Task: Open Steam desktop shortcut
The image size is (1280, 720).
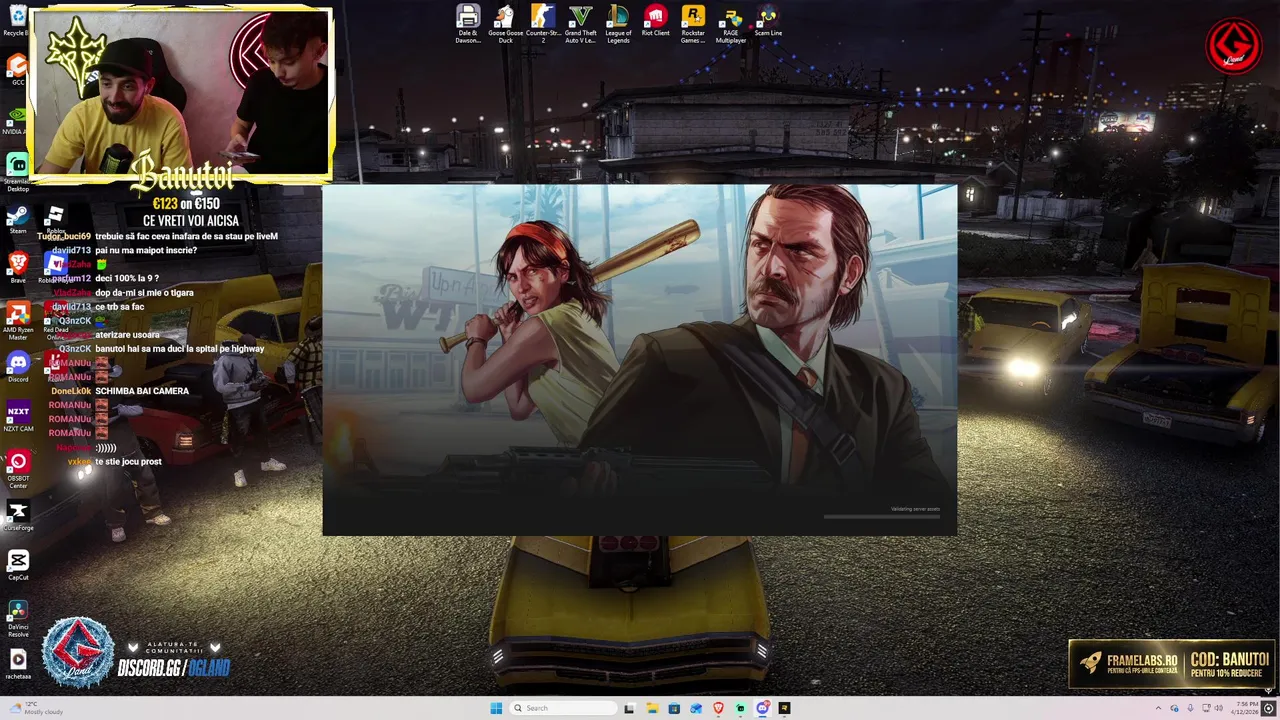Action: pos(17,220)
